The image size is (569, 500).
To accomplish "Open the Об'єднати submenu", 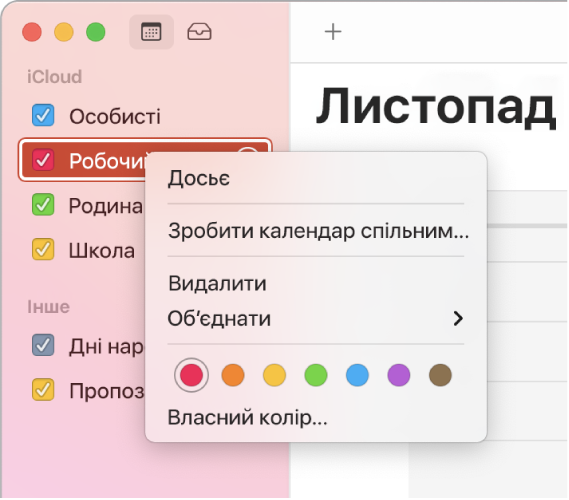I will coord(316,319).
